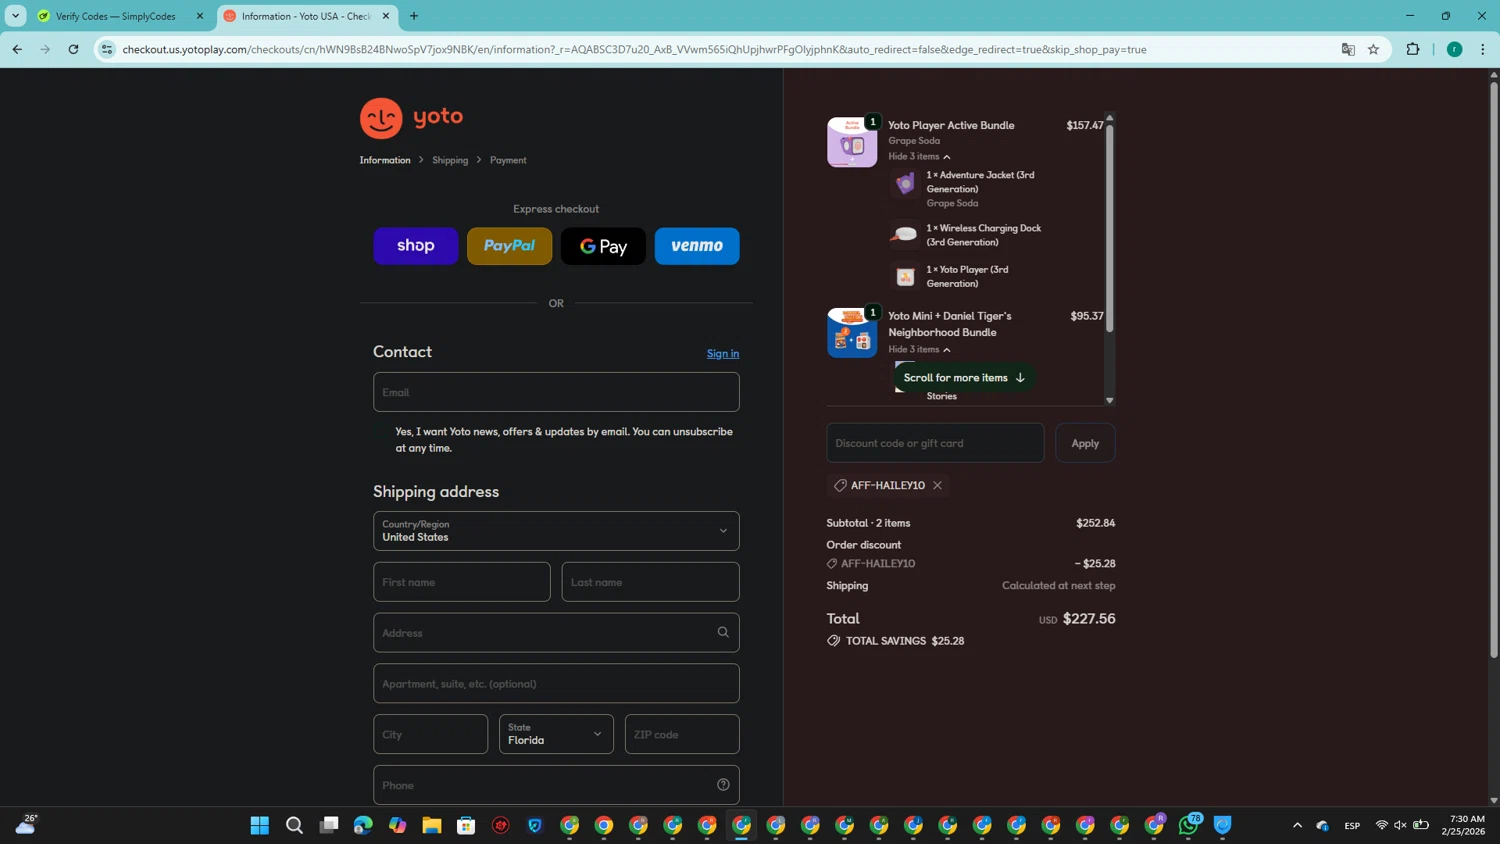Open Microsoft Store from taskbar

466,825
